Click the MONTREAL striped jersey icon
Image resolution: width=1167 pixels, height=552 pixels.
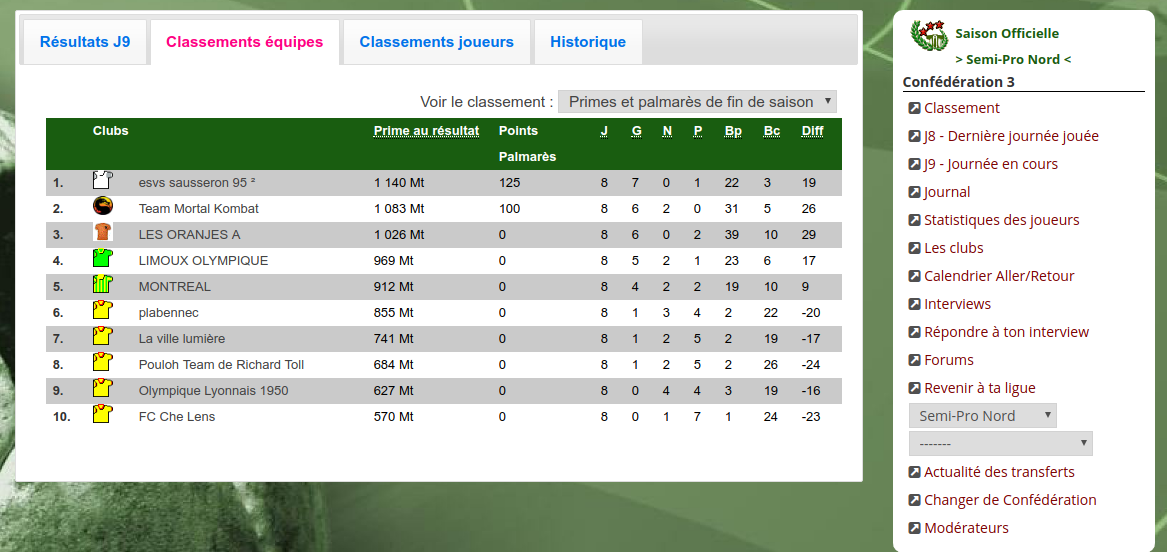tap(102, 284)
